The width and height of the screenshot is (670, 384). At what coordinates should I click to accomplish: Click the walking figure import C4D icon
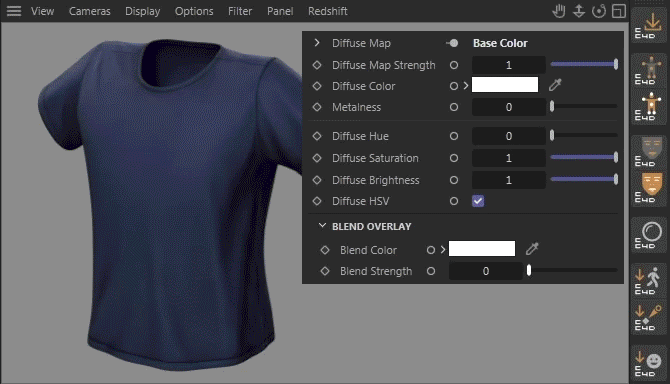tap(649, 280)
